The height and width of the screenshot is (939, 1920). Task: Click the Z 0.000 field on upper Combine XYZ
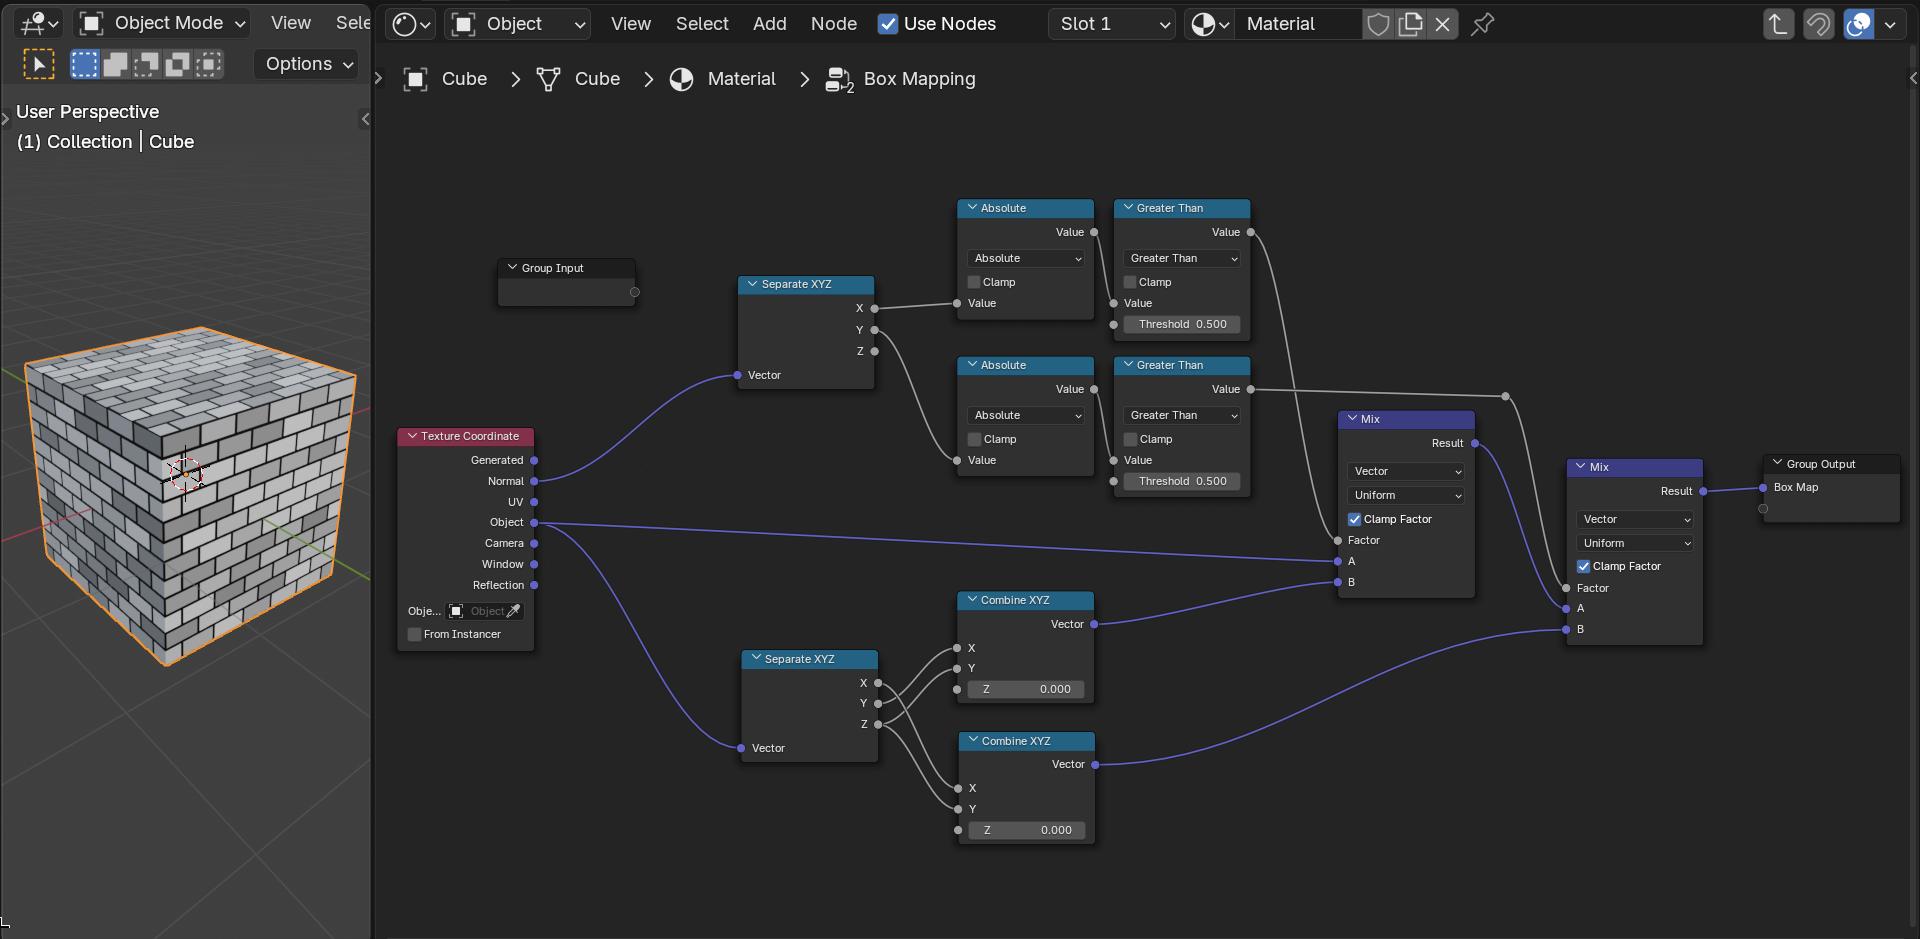[x=1026, y=689]
